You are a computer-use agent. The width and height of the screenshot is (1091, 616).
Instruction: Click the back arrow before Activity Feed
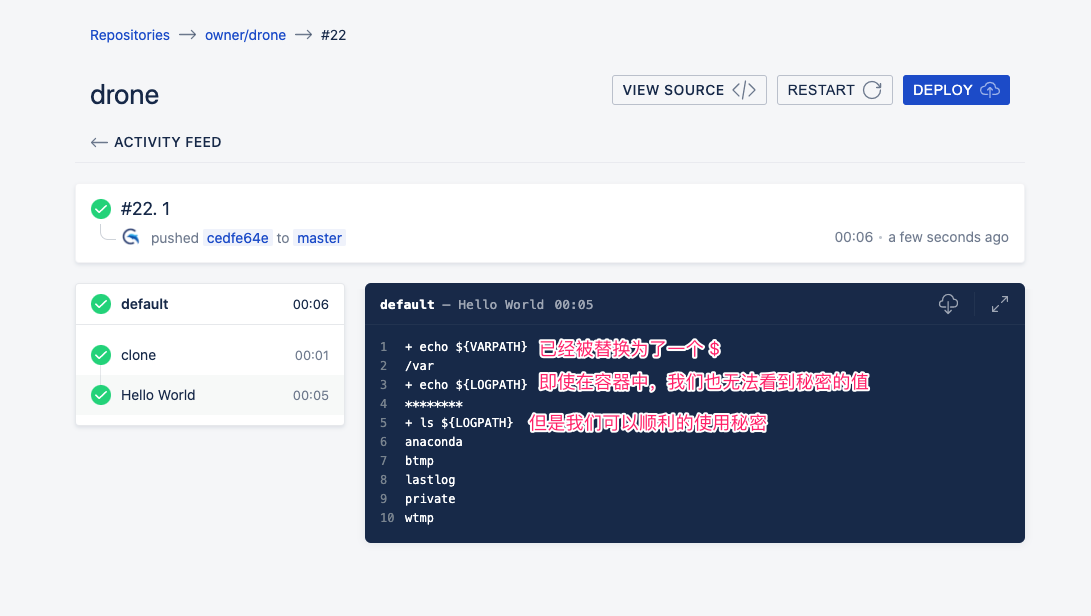[99, 143]
